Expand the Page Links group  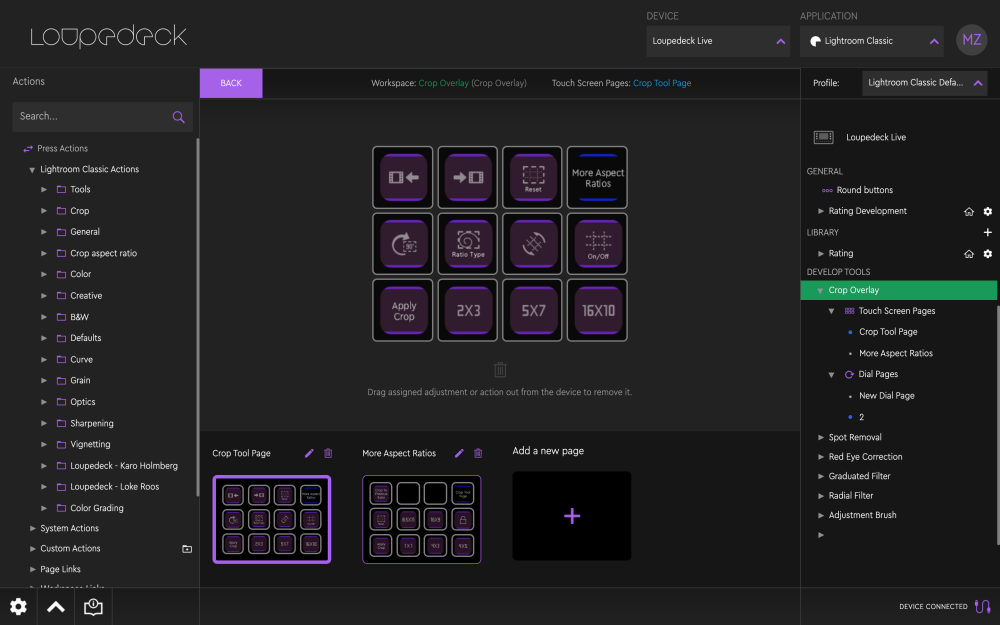33,569
